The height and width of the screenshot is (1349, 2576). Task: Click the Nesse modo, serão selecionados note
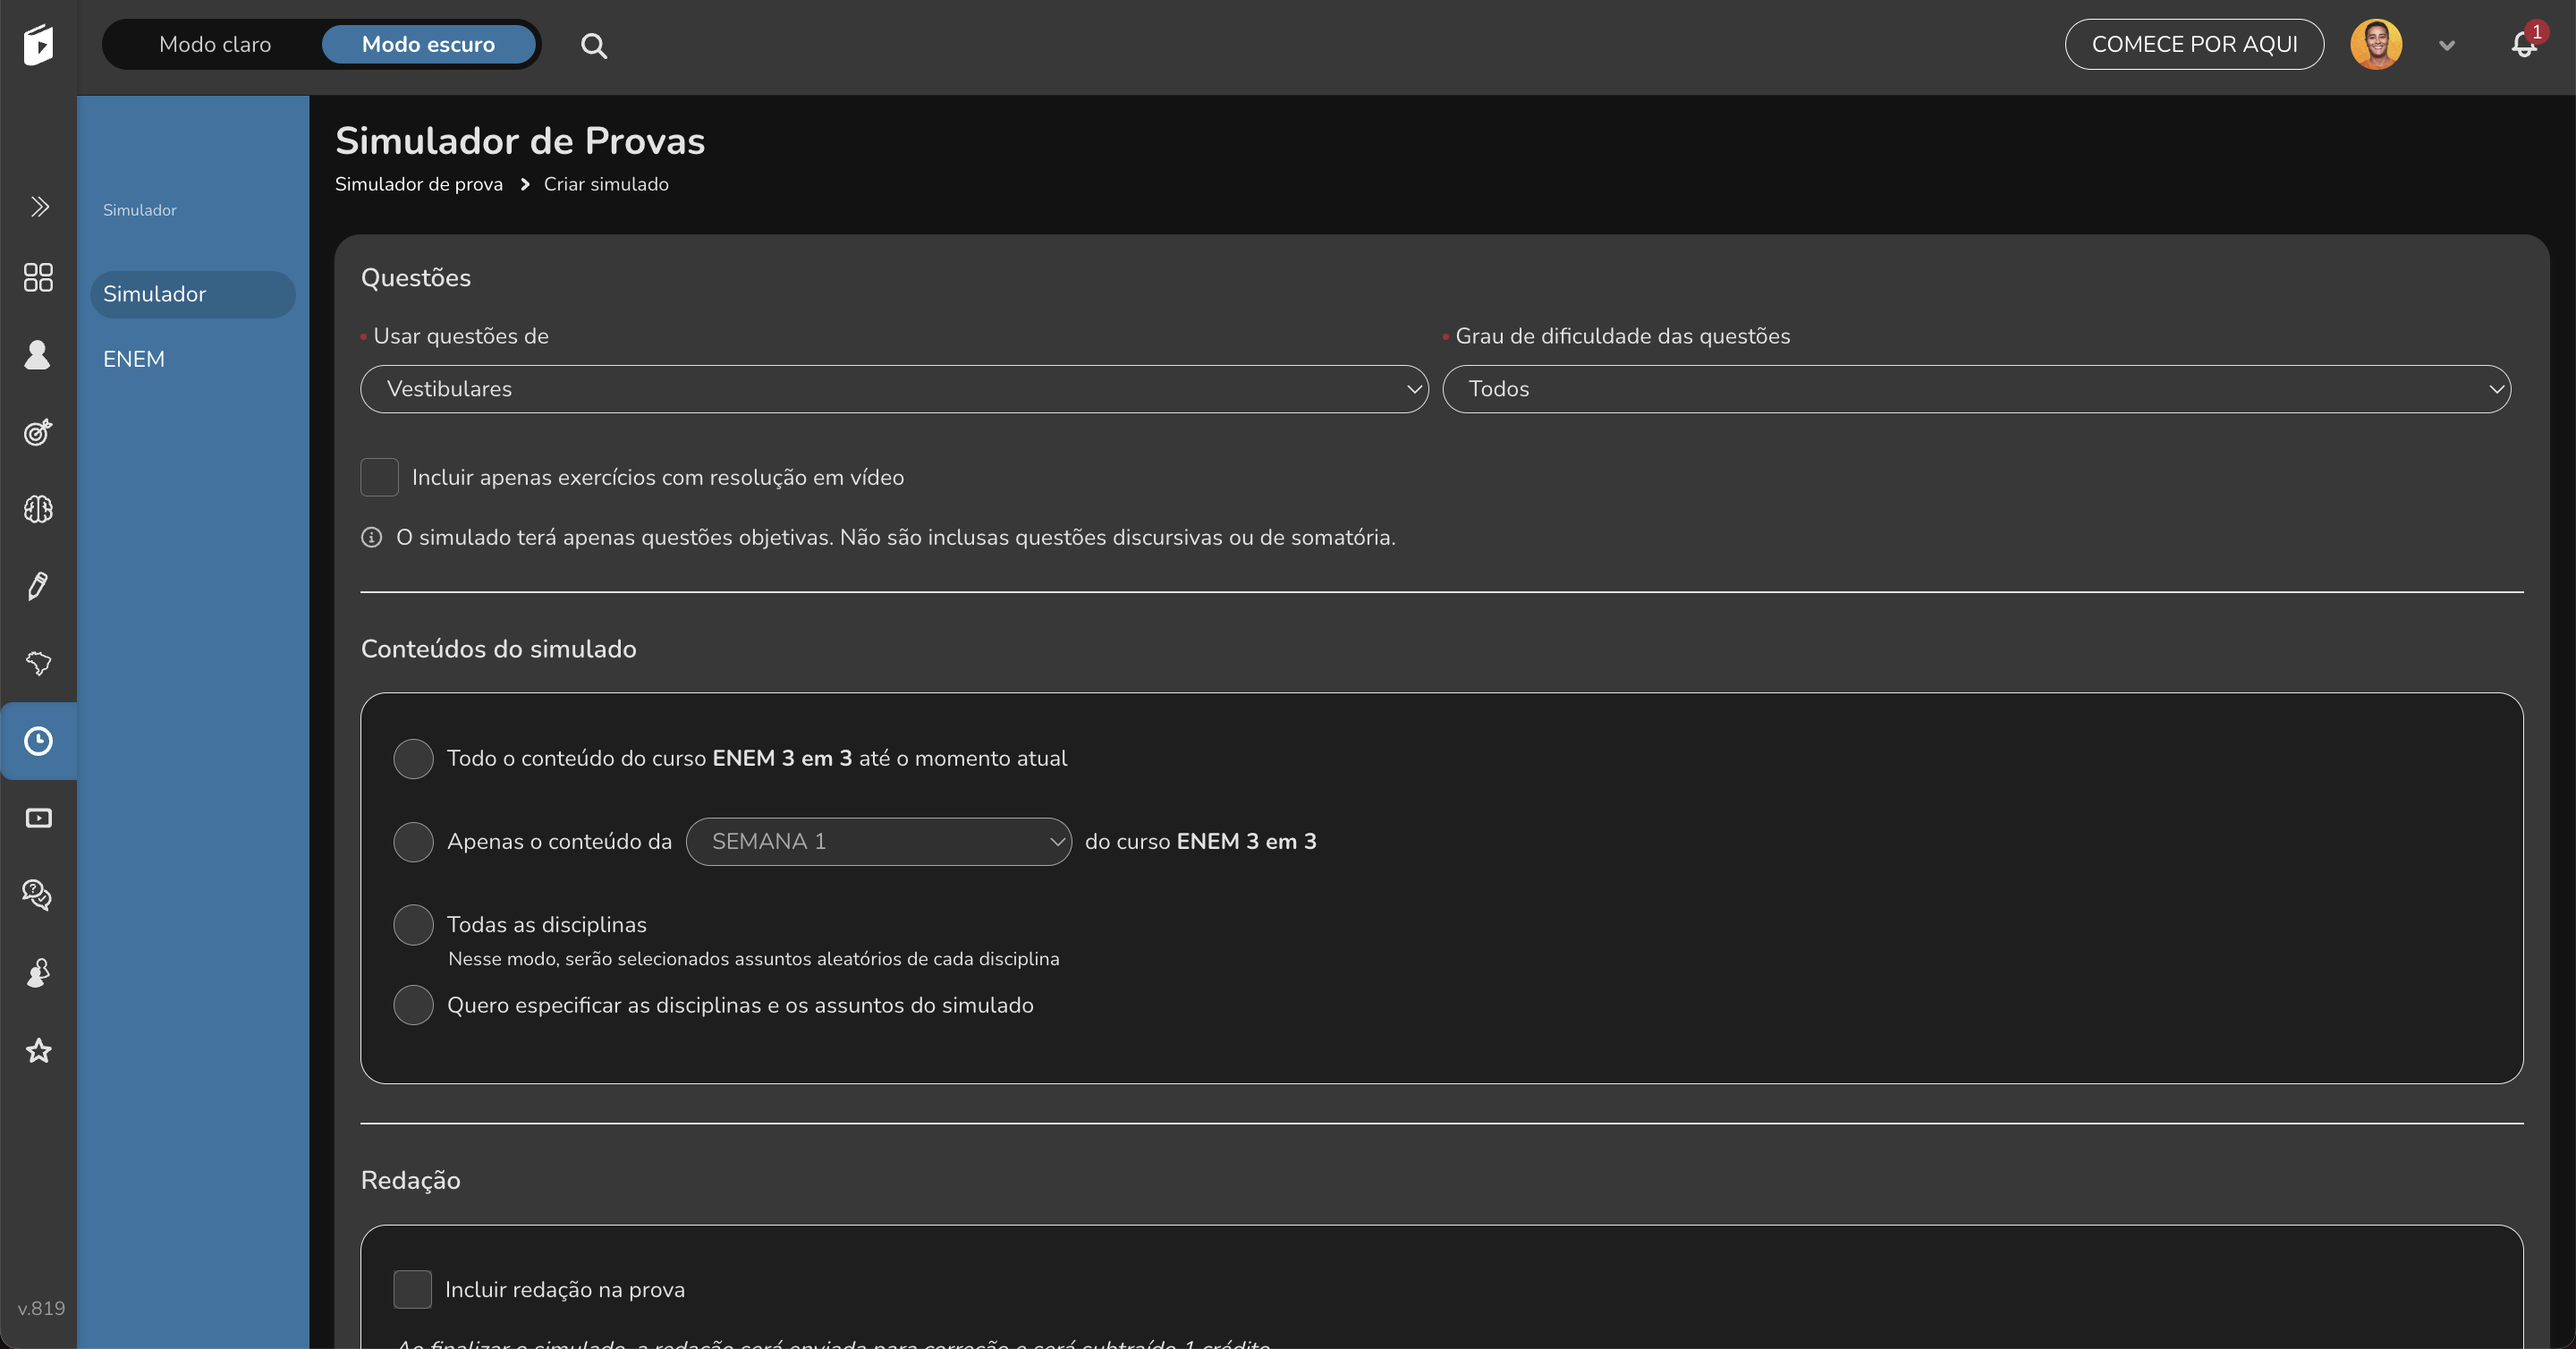coord(754,959)
